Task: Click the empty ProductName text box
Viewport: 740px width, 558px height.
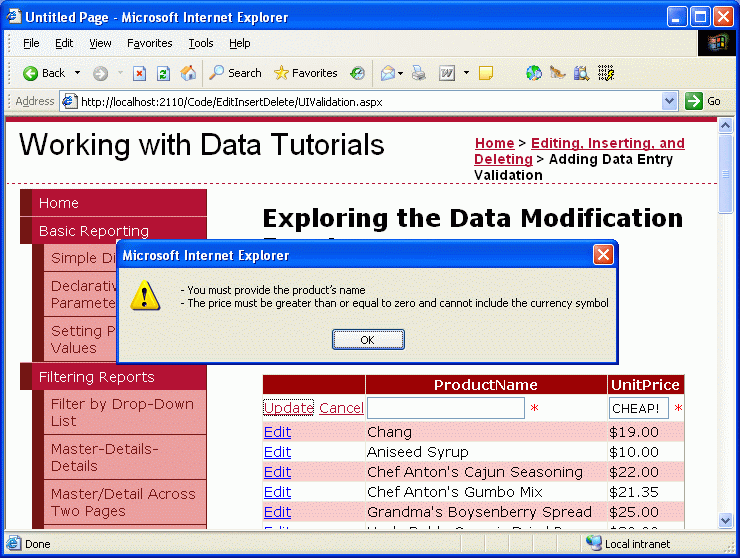Action: [445, 408]
